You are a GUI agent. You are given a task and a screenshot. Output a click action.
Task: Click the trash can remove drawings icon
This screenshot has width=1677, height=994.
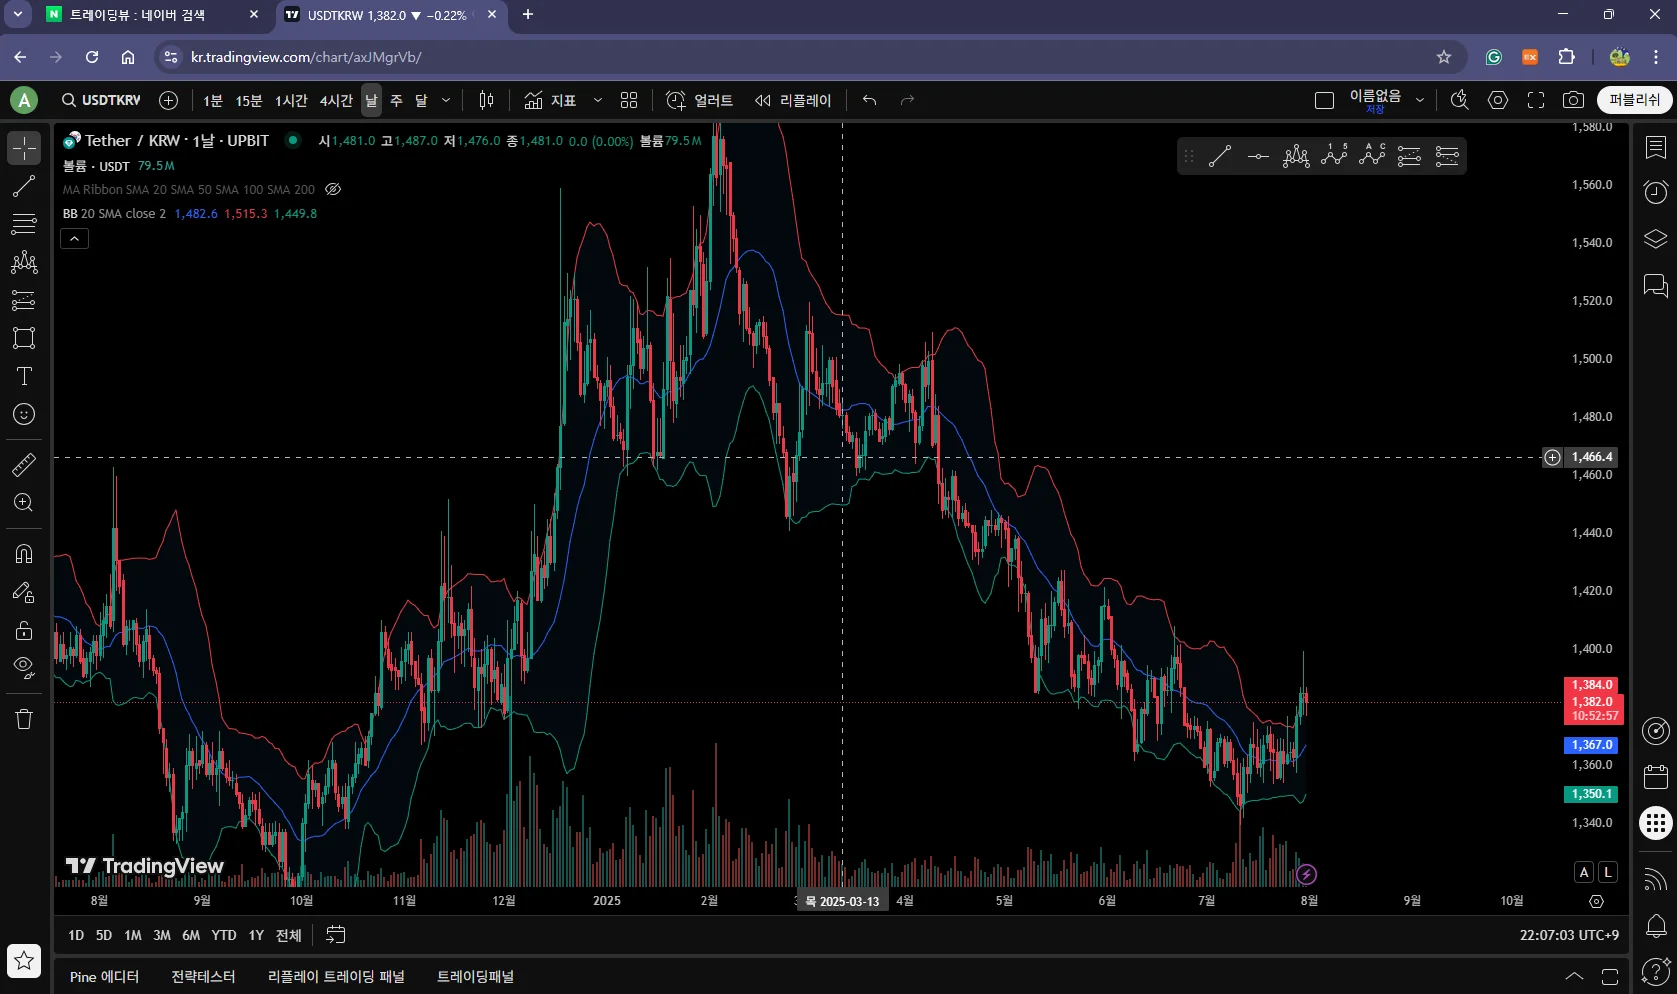[x=24, y=719]
